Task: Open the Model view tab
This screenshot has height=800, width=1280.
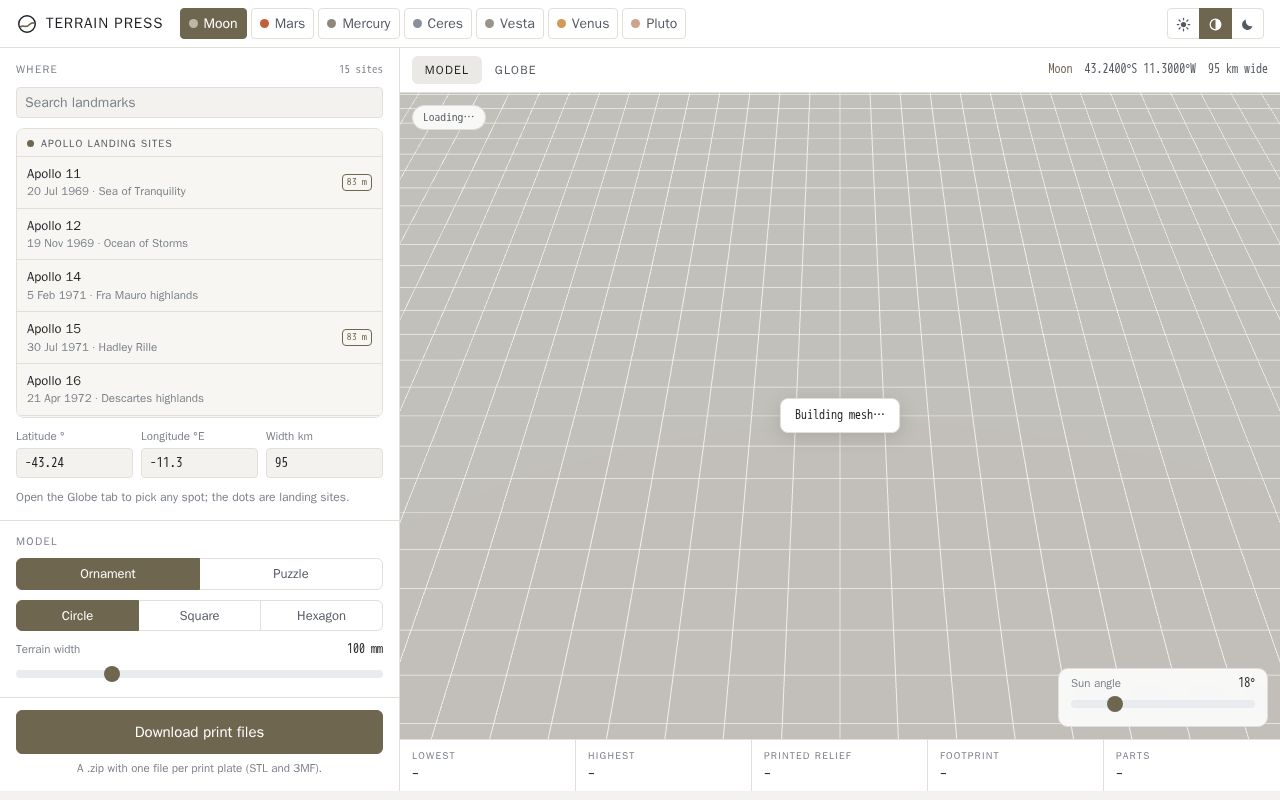Action: pyautogui.click(x=447, y=70)
